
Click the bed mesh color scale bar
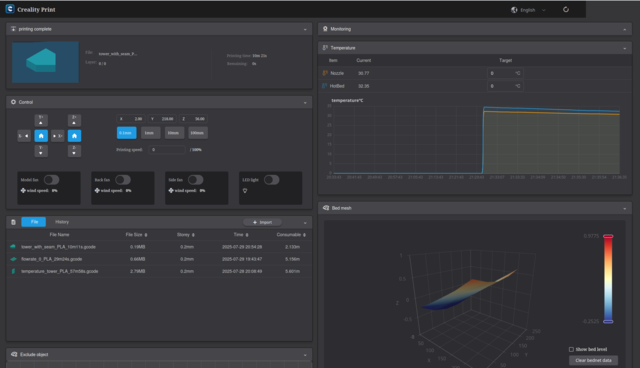point(608,279)
